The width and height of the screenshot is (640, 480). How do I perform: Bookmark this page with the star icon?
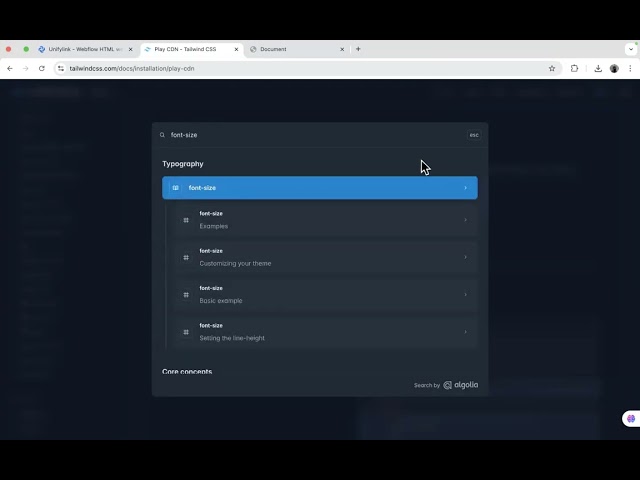[552, 69]
